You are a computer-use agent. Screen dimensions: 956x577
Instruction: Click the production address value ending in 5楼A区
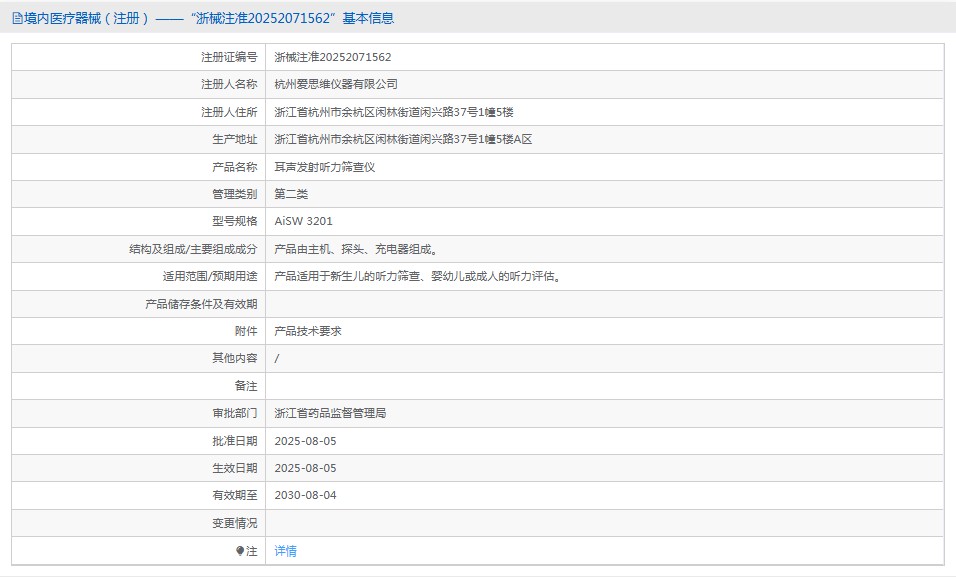pyautogui.click(x=403, y=140)
